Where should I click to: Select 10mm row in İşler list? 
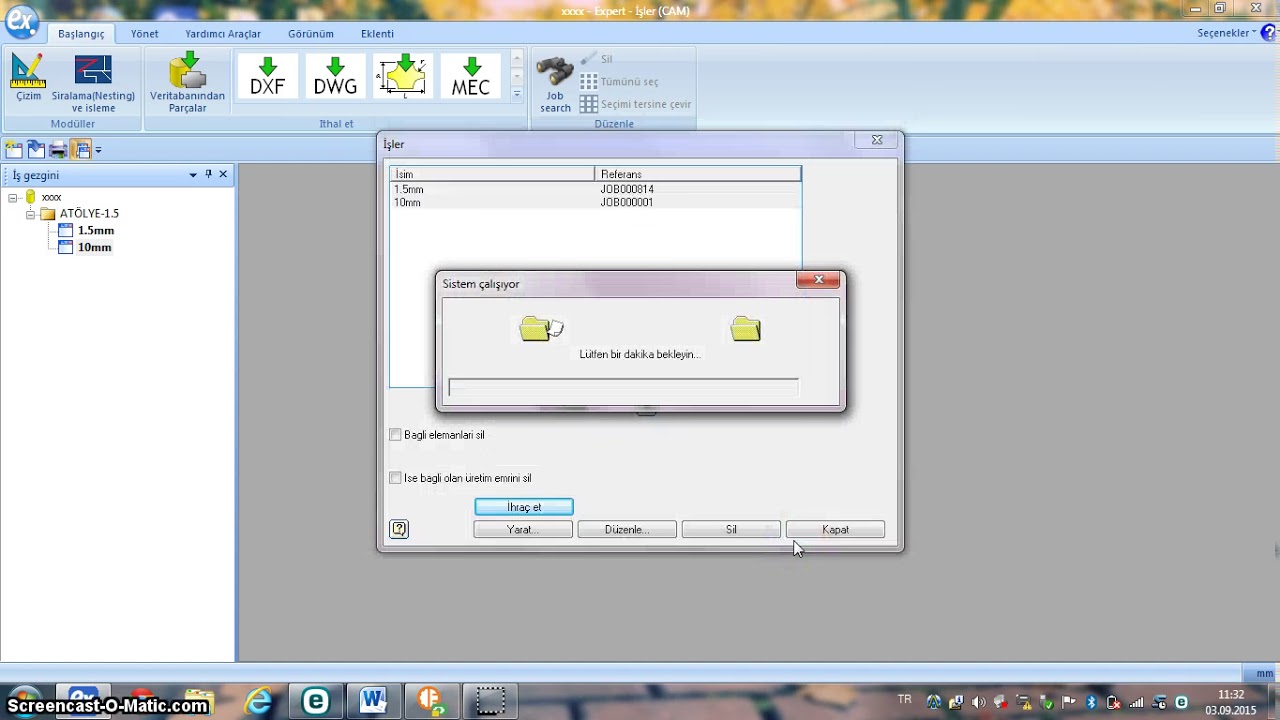(595, 202)
